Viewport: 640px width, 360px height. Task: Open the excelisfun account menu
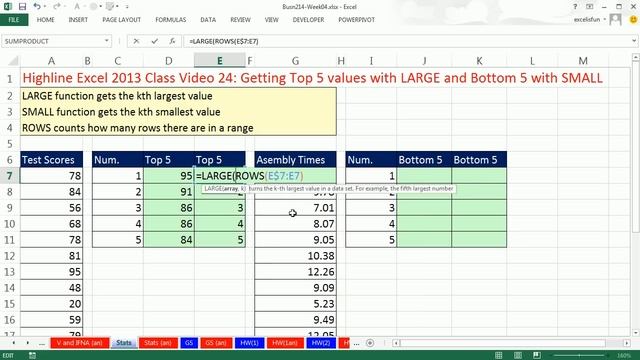[589, 19]
